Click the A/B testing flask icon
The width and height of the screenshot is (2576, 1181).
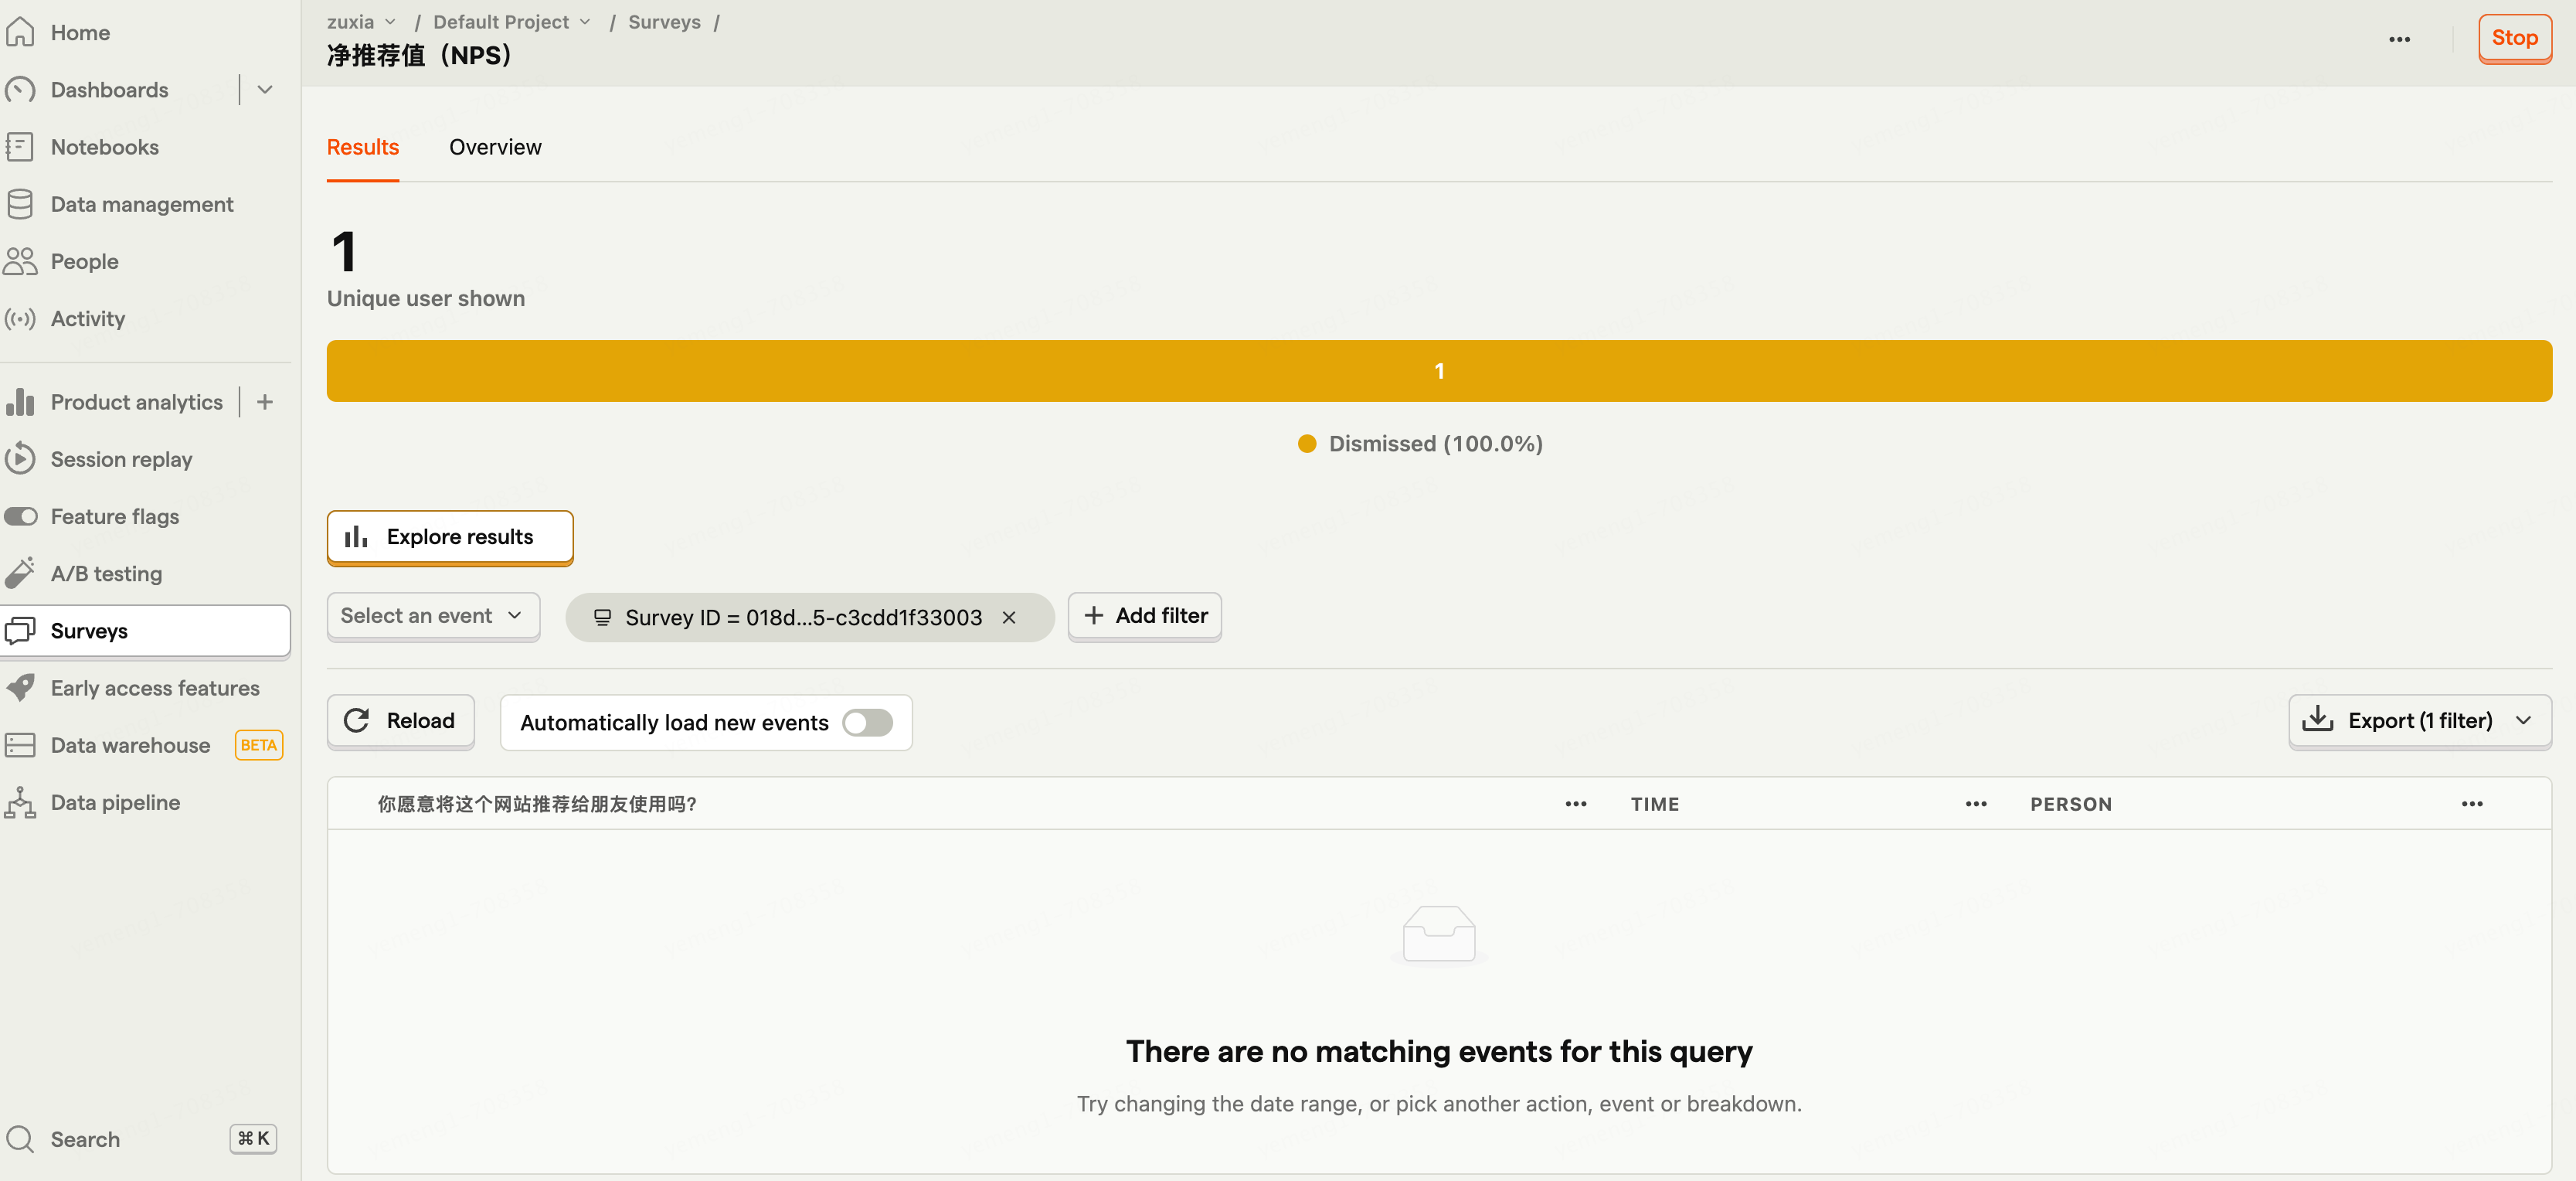[x=20, y=573]
